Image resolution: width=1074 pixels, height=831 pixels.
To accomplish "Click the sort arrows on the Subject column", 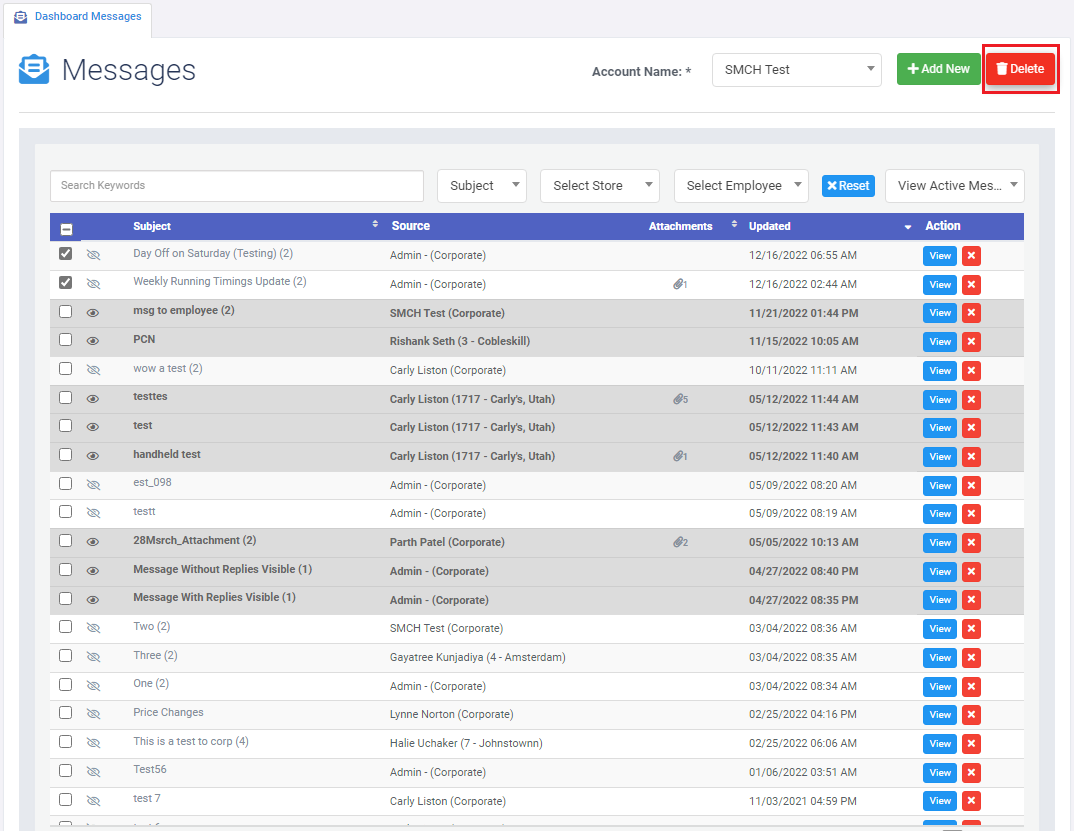I will pos(375,224).
